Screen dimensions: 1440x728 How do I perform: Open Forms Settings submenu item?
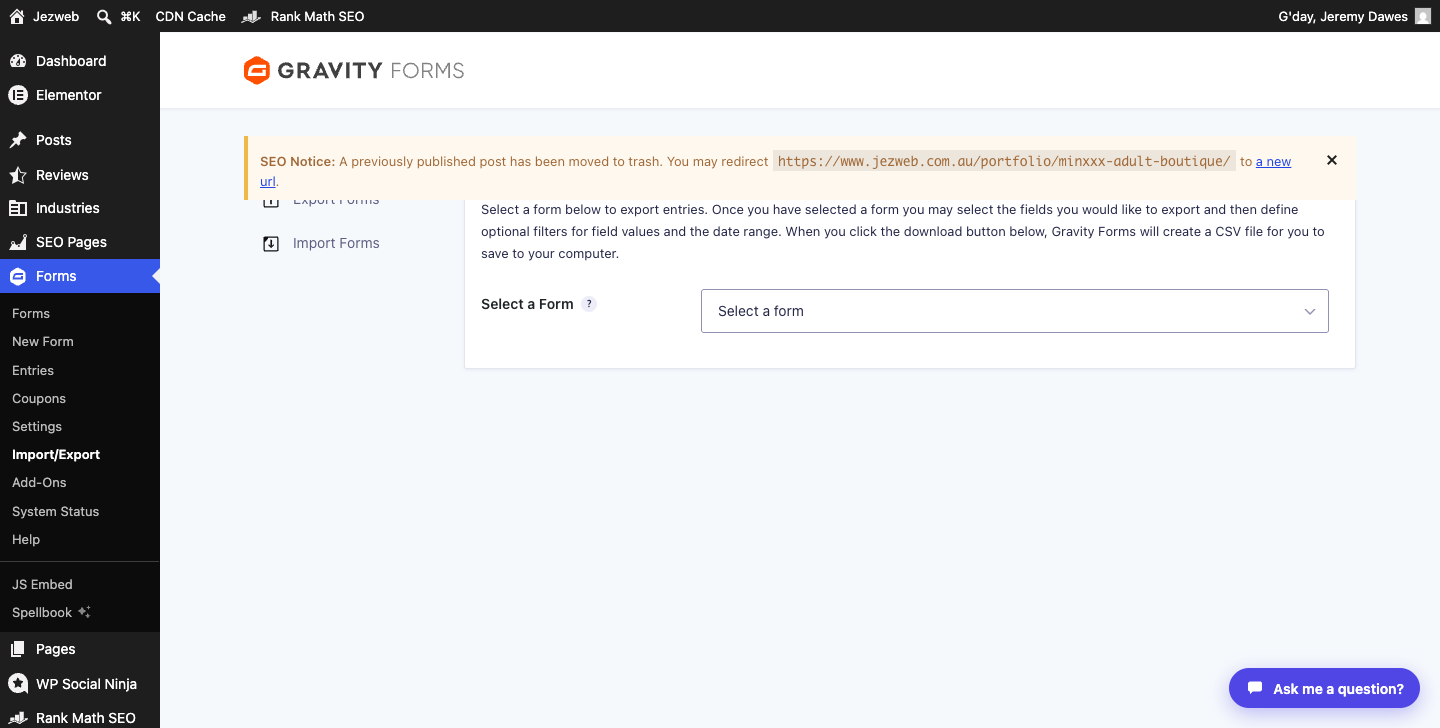point(37,426)
